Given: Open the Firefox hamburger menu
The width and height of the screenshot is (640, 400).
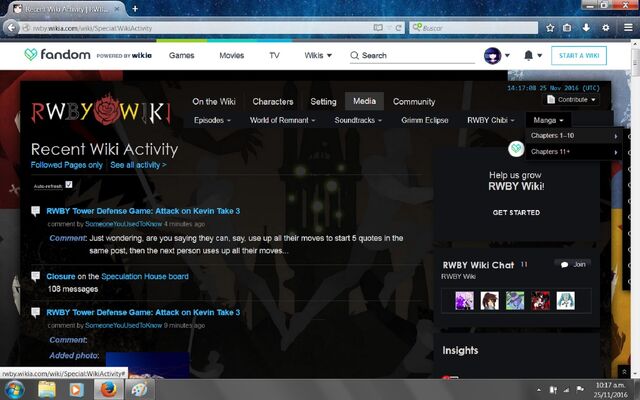Looking at the screenshot, I should (x=628, y=28).
